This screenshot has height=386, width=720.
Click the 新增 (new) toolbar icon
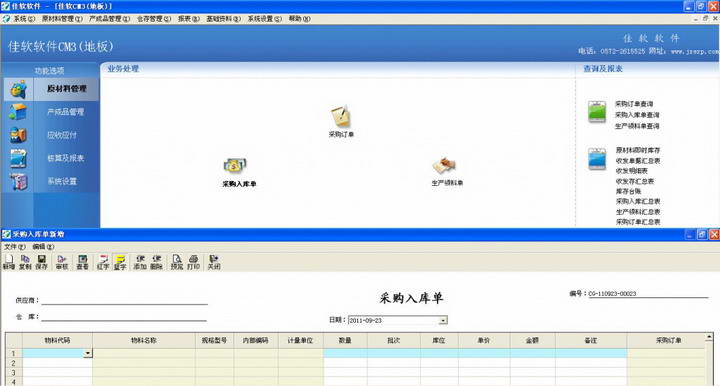[9, 262]
